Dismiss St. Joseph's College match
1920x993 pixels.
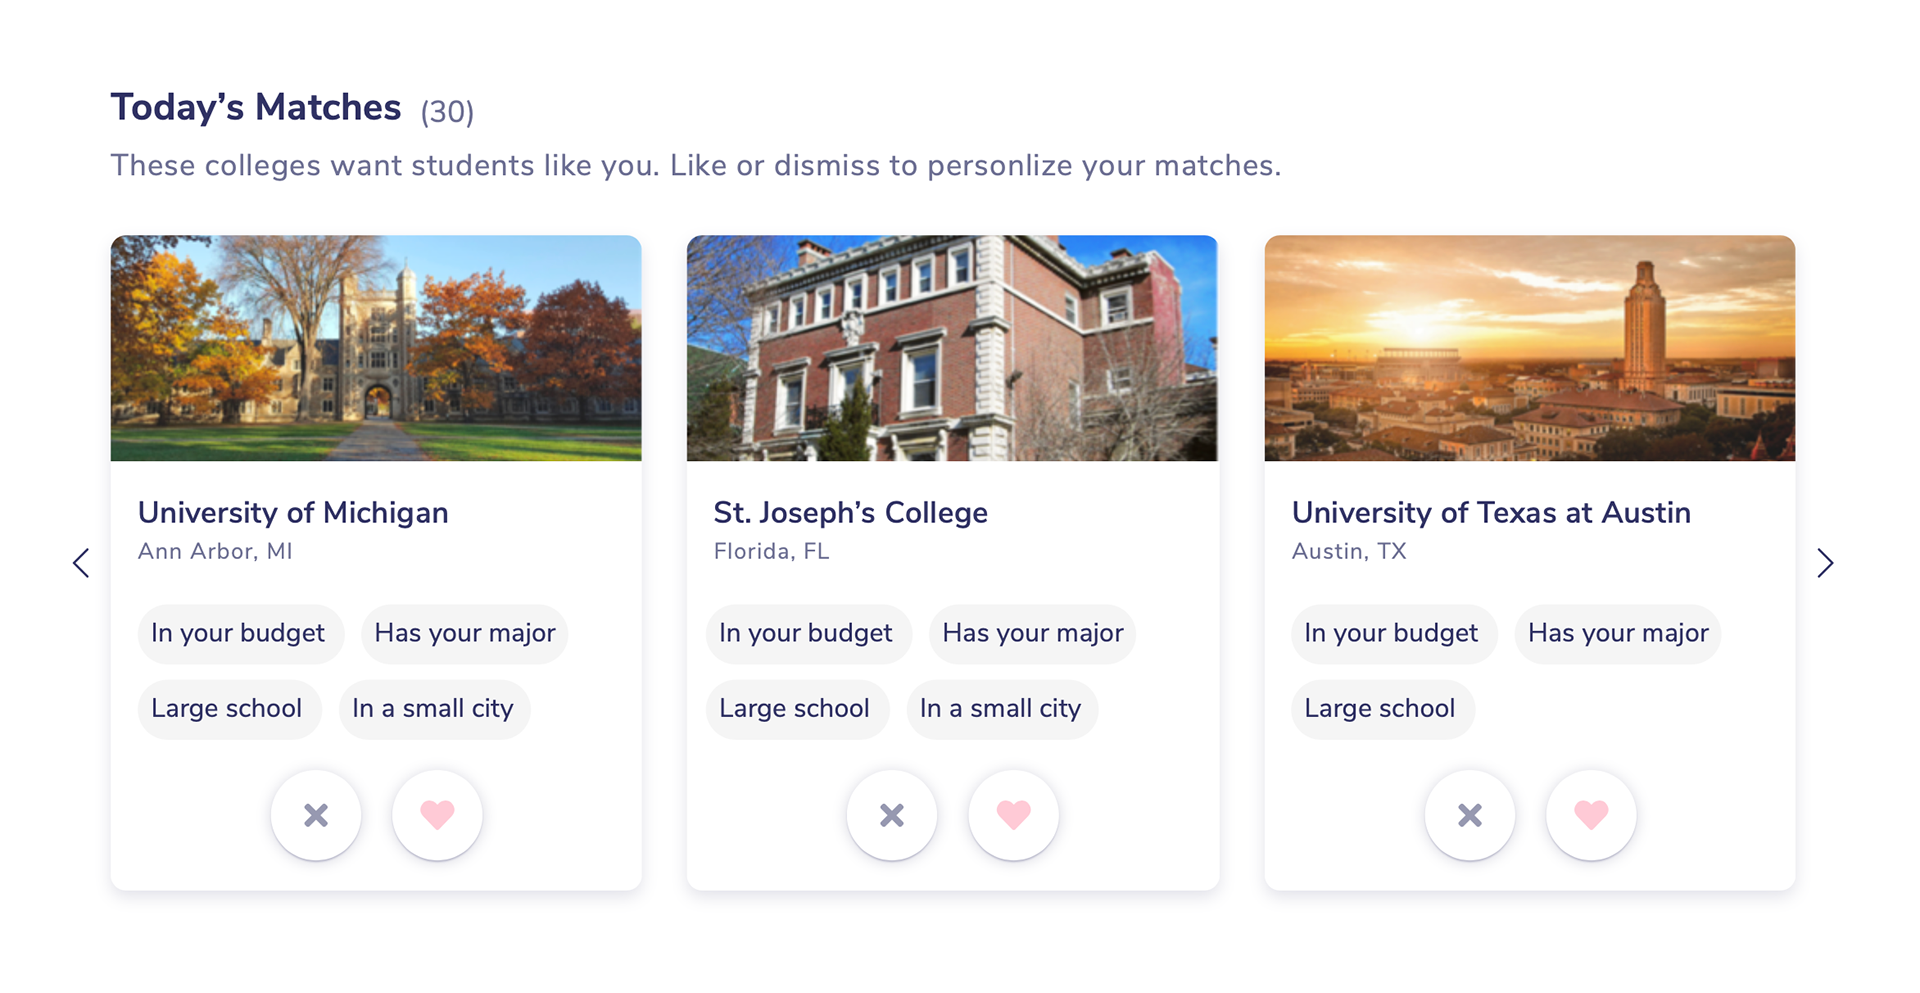coord(892,815)
